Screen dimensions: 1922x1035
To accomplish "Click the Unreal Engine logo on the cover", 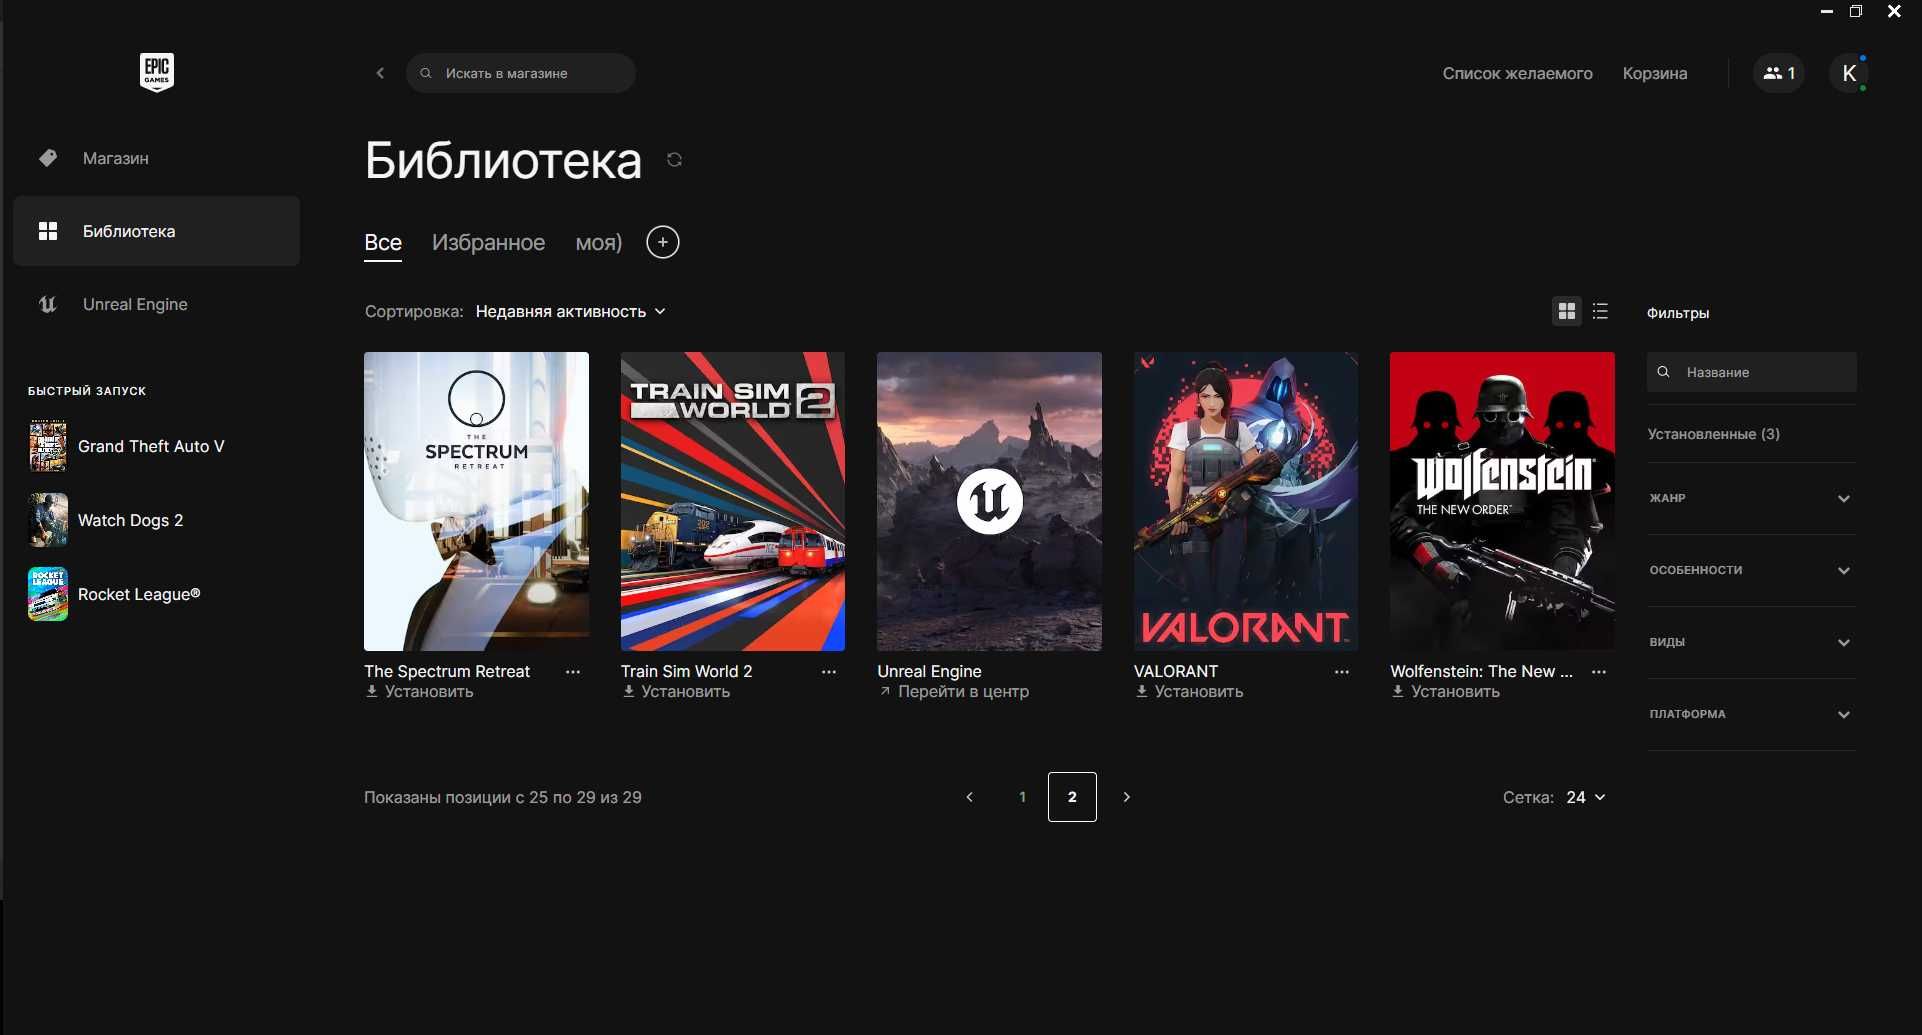I will (989, 501).
